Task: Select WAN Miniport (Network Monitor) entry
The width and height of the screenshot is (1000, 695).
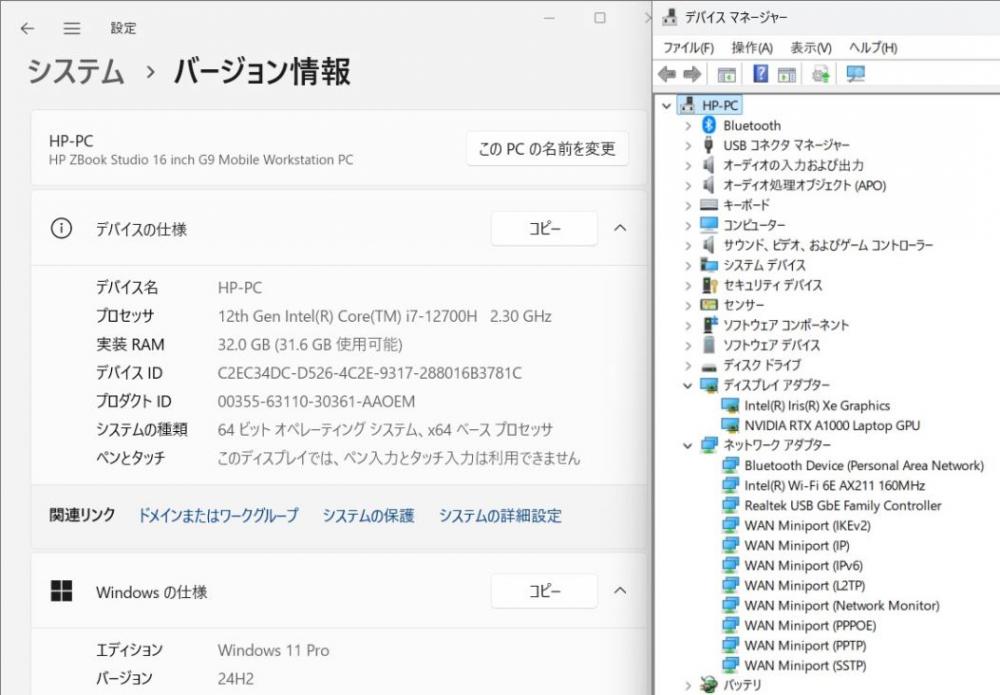Action: (842, 605)
